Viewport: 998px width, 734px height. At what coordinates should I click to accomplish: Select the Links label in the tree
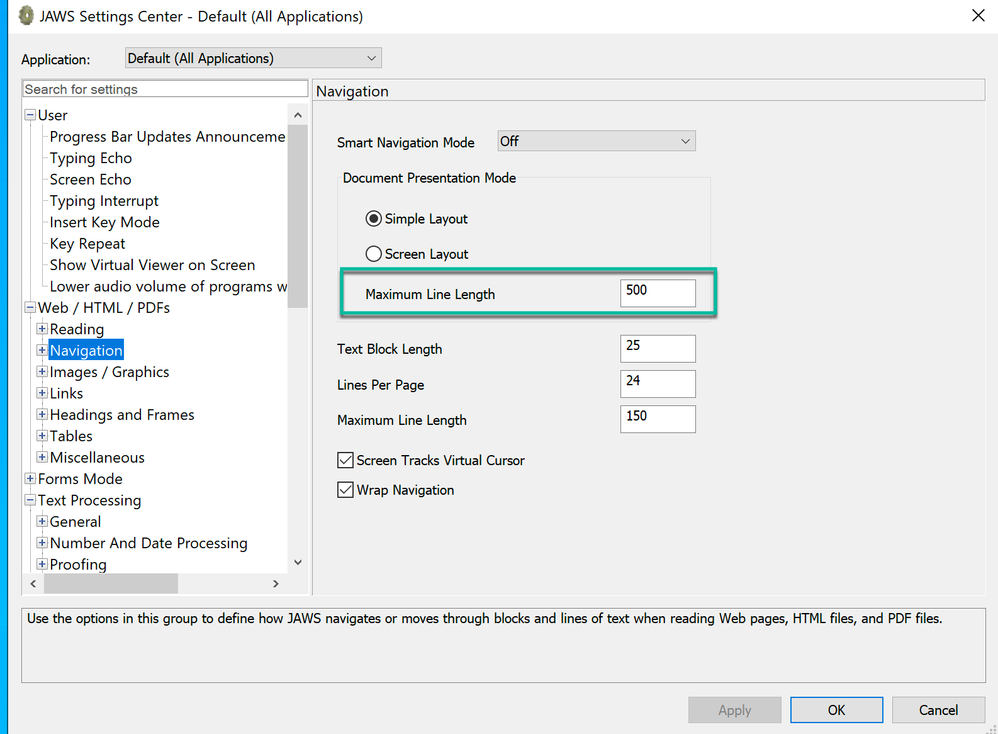tap(66, 393)
